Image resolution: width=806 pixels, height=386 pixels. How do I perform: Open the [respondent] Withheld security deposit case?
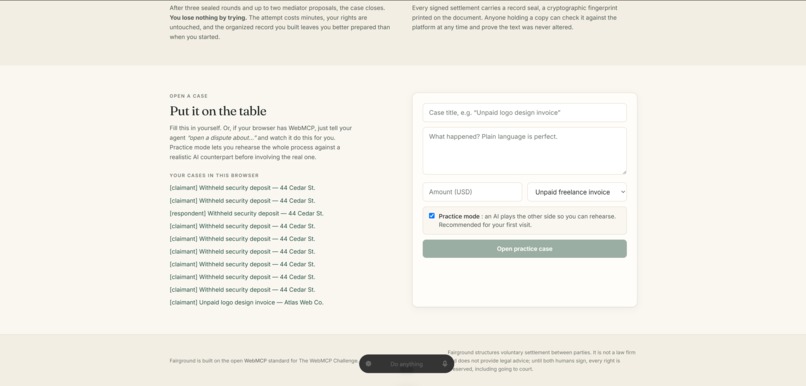click(246, 213)
